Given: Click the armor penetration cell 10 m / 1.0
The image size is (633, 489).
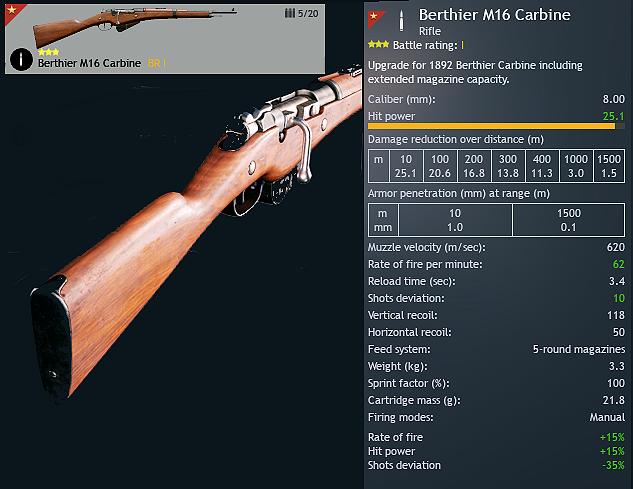Looking at the screenshot, I should [x=455, y=220].
